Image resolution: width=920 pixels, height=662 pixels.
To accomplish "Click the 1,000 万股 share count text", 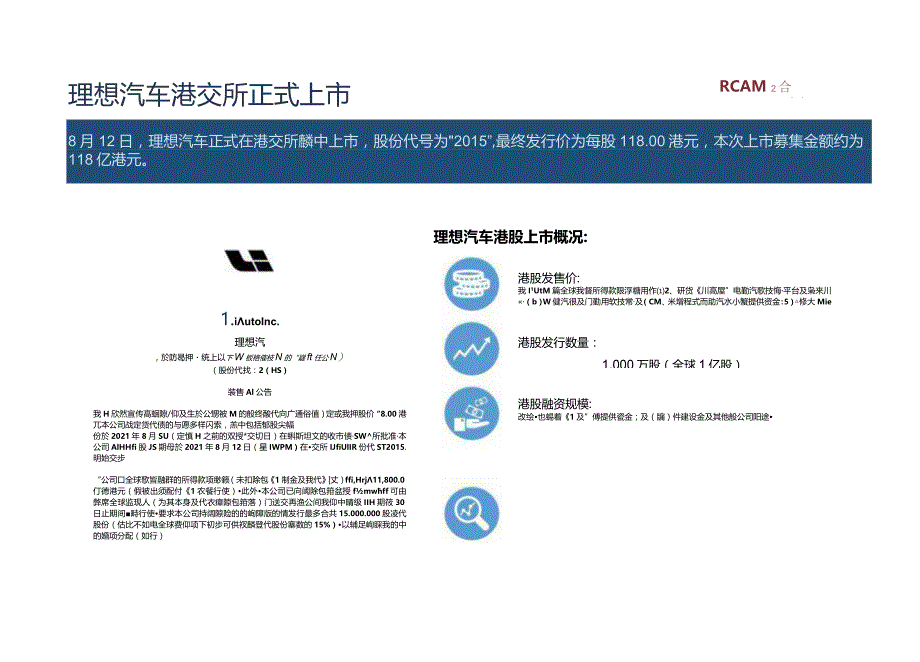I will point(671,363).
